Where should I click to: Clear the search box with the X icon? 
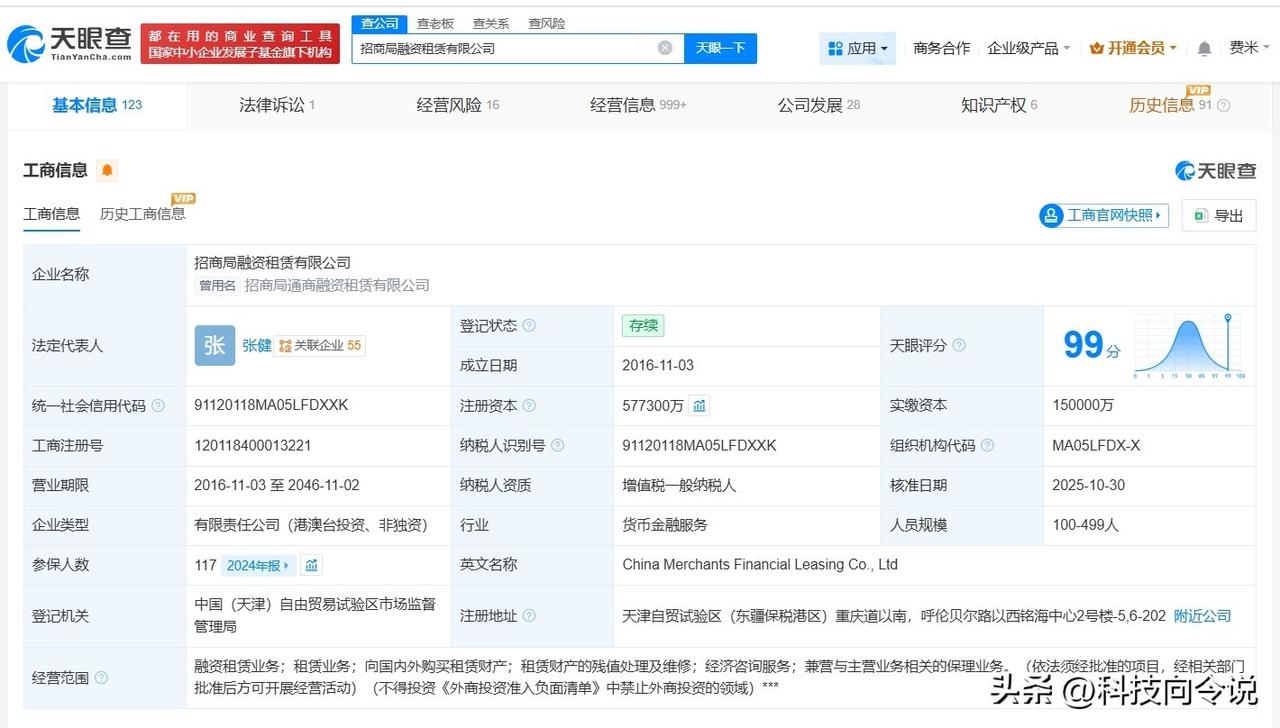(x=665, y=48)
